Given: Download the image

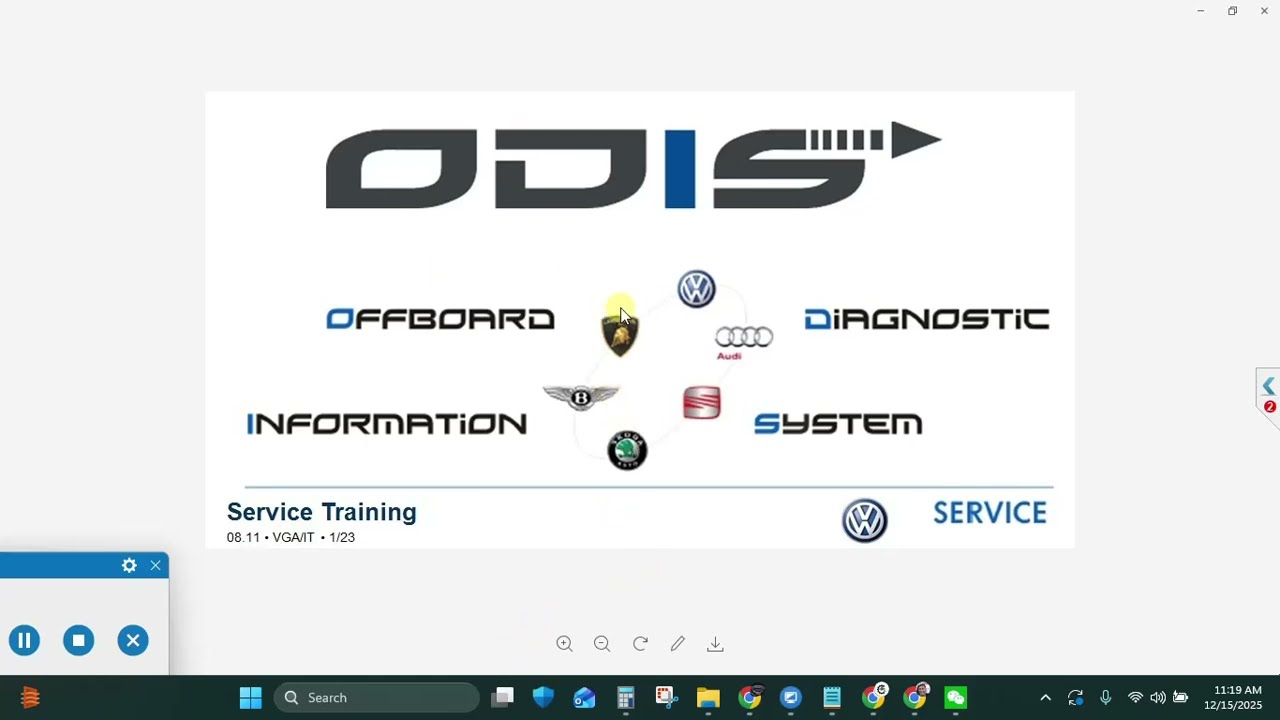Looking at the screenshot, I should coord(715,644).
